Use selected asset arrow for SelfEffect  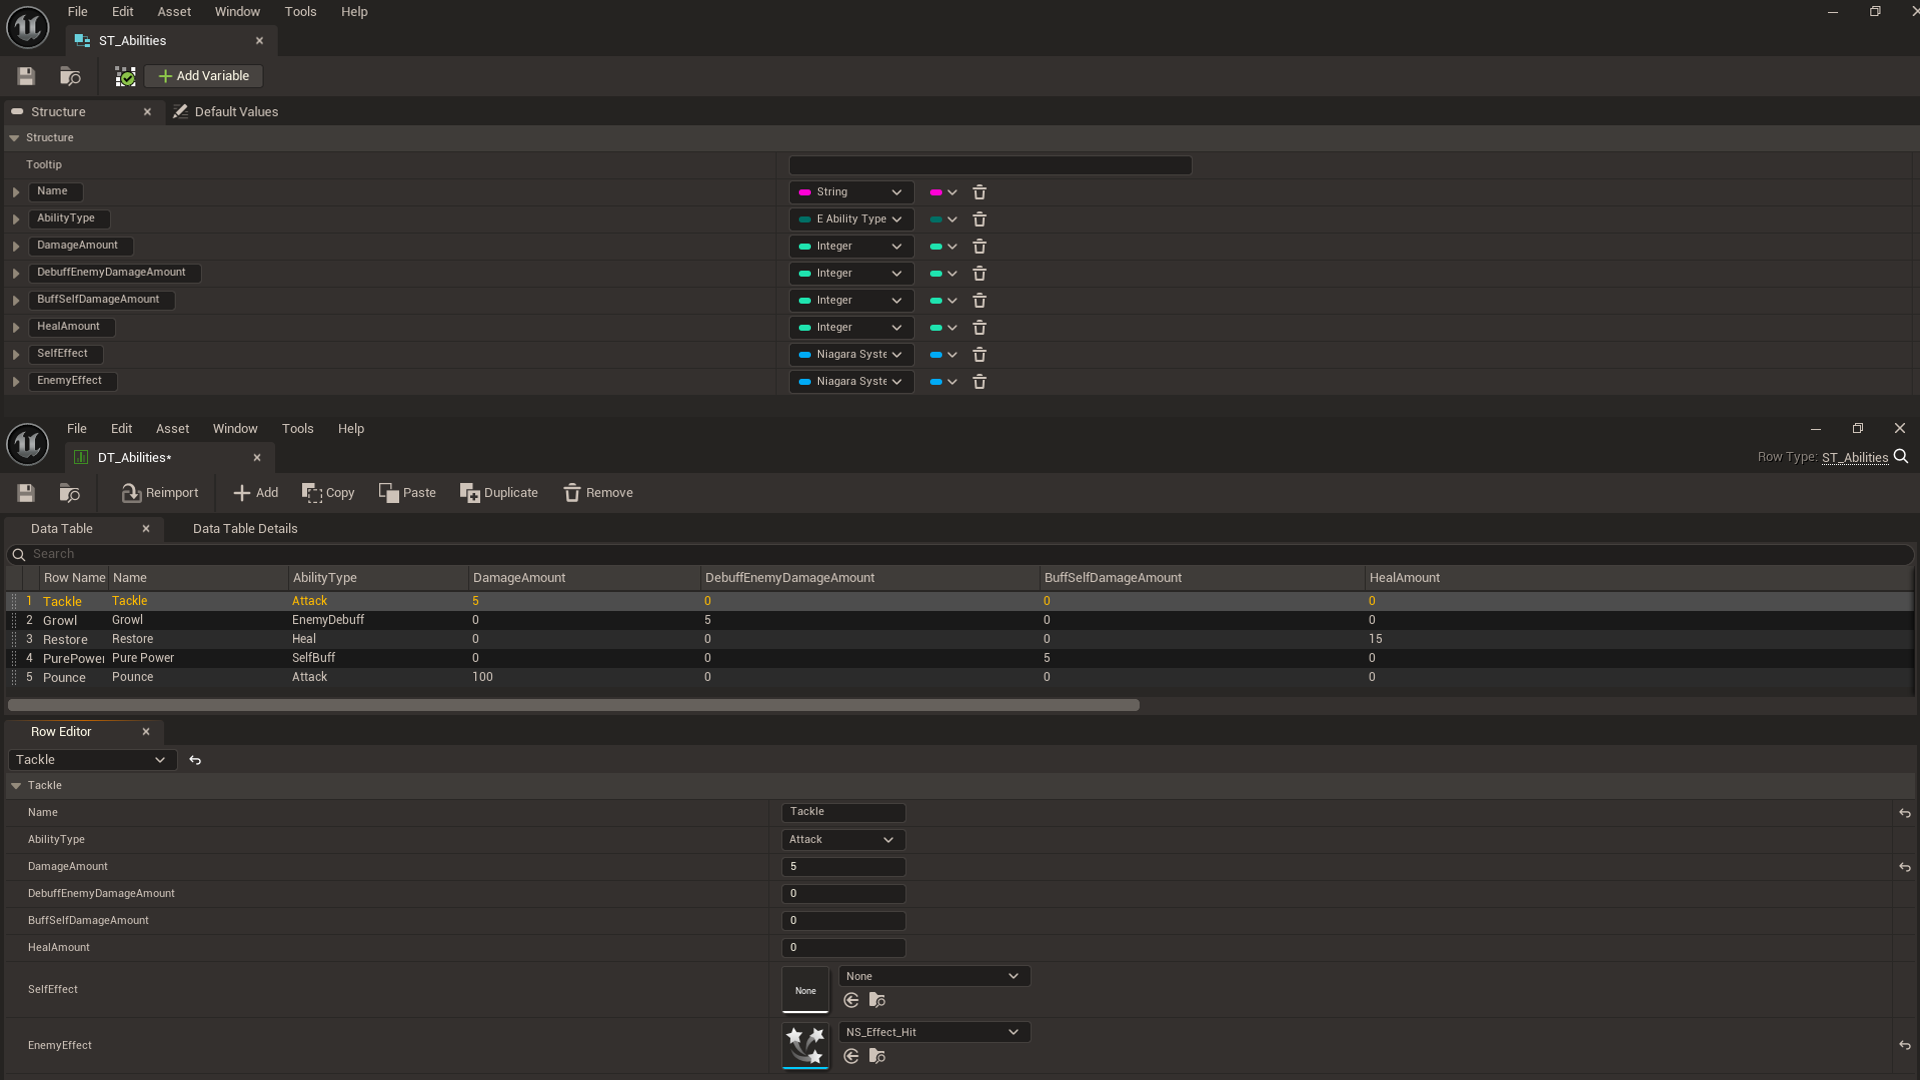coord(851,1000)
